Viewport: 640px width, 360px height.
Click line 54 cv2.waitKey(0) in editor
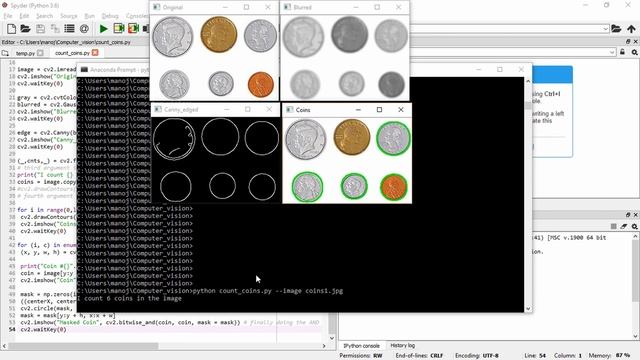43,329
